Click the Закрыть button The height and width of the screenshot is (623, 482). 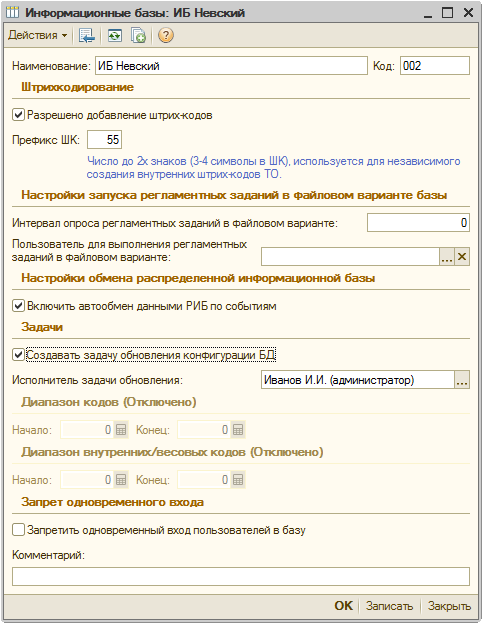[x=449, y=606]
